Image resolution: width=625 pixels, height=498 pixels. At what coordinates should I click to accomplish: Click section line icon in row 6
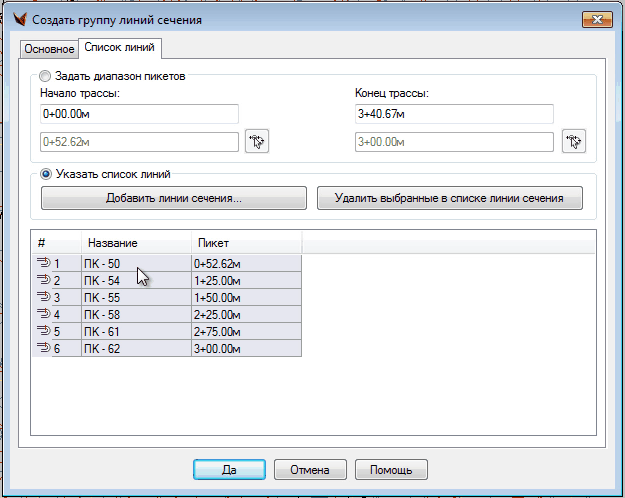click(44, 348)
